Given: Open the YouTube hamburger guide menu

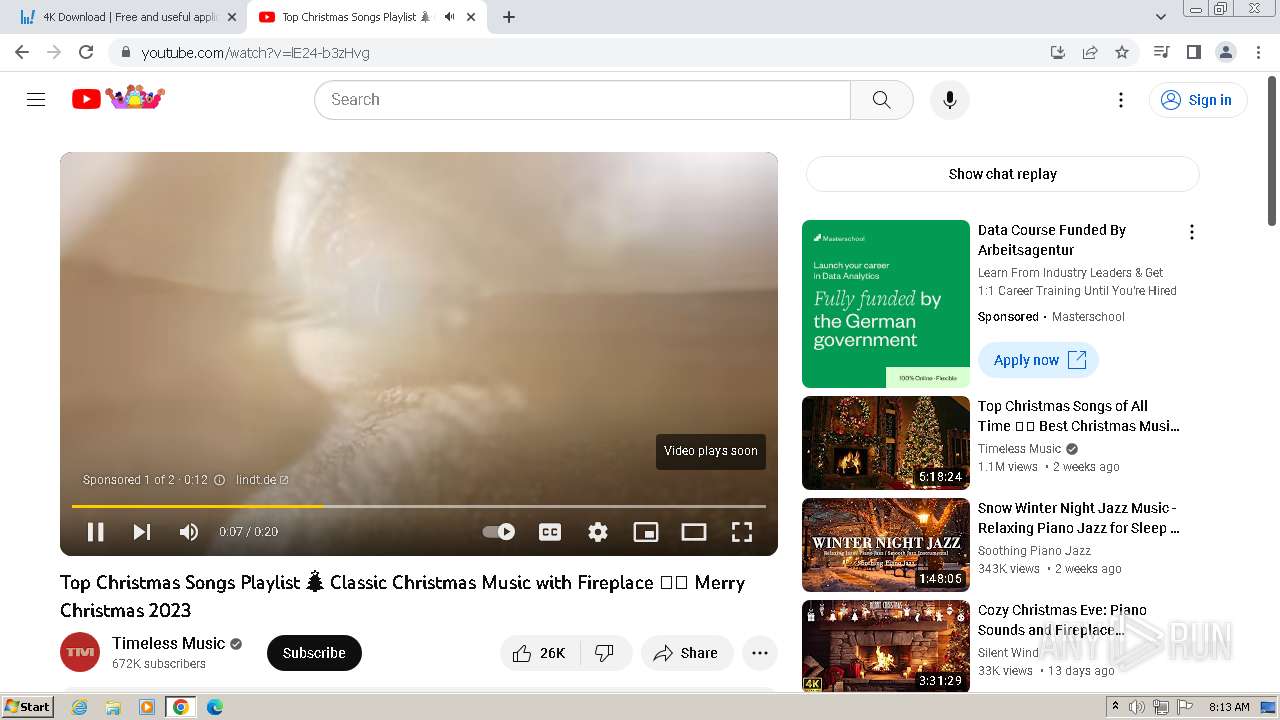Looking at the screenshot, I should pos(36,99).
